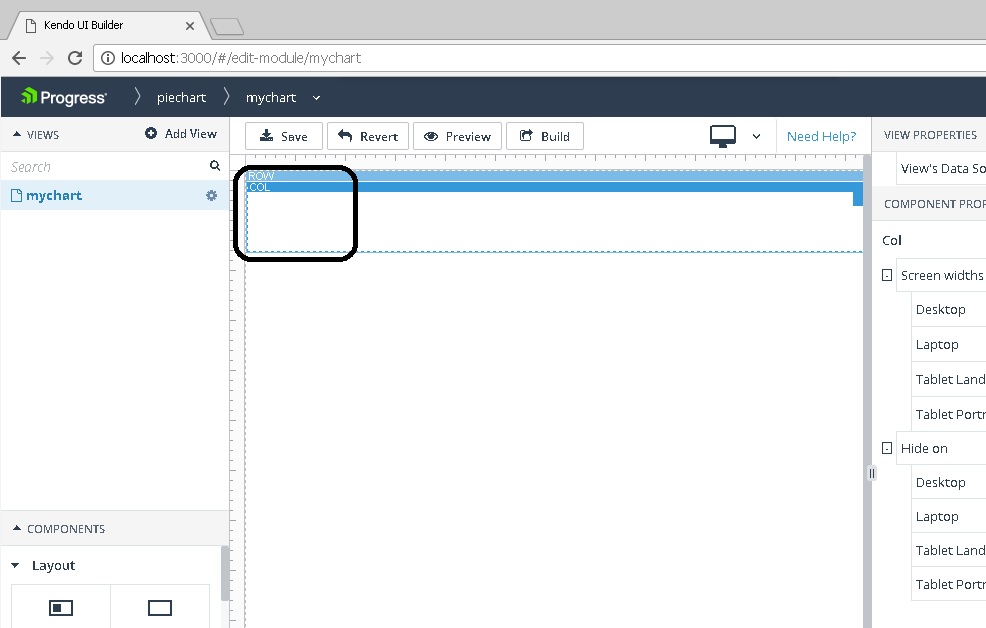
Task: Click the right panel splitter handle
Action: coord(872,473)
